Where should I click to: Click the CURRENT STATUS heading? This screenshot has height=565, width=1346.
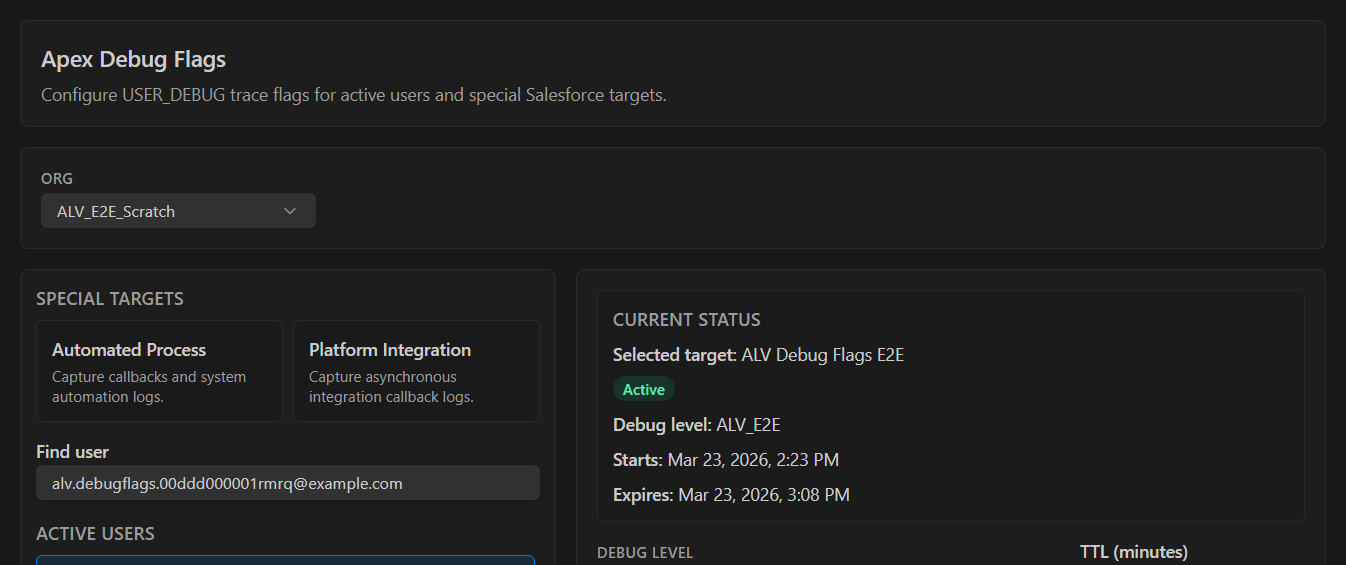click(687, 320)
